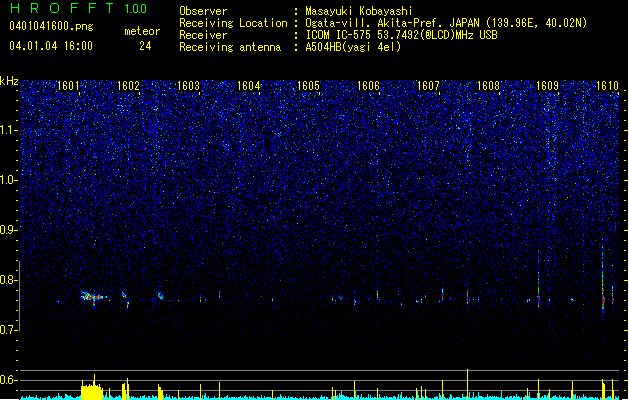
Task: Click the 1607 time marker
Action: pos(428,85)
